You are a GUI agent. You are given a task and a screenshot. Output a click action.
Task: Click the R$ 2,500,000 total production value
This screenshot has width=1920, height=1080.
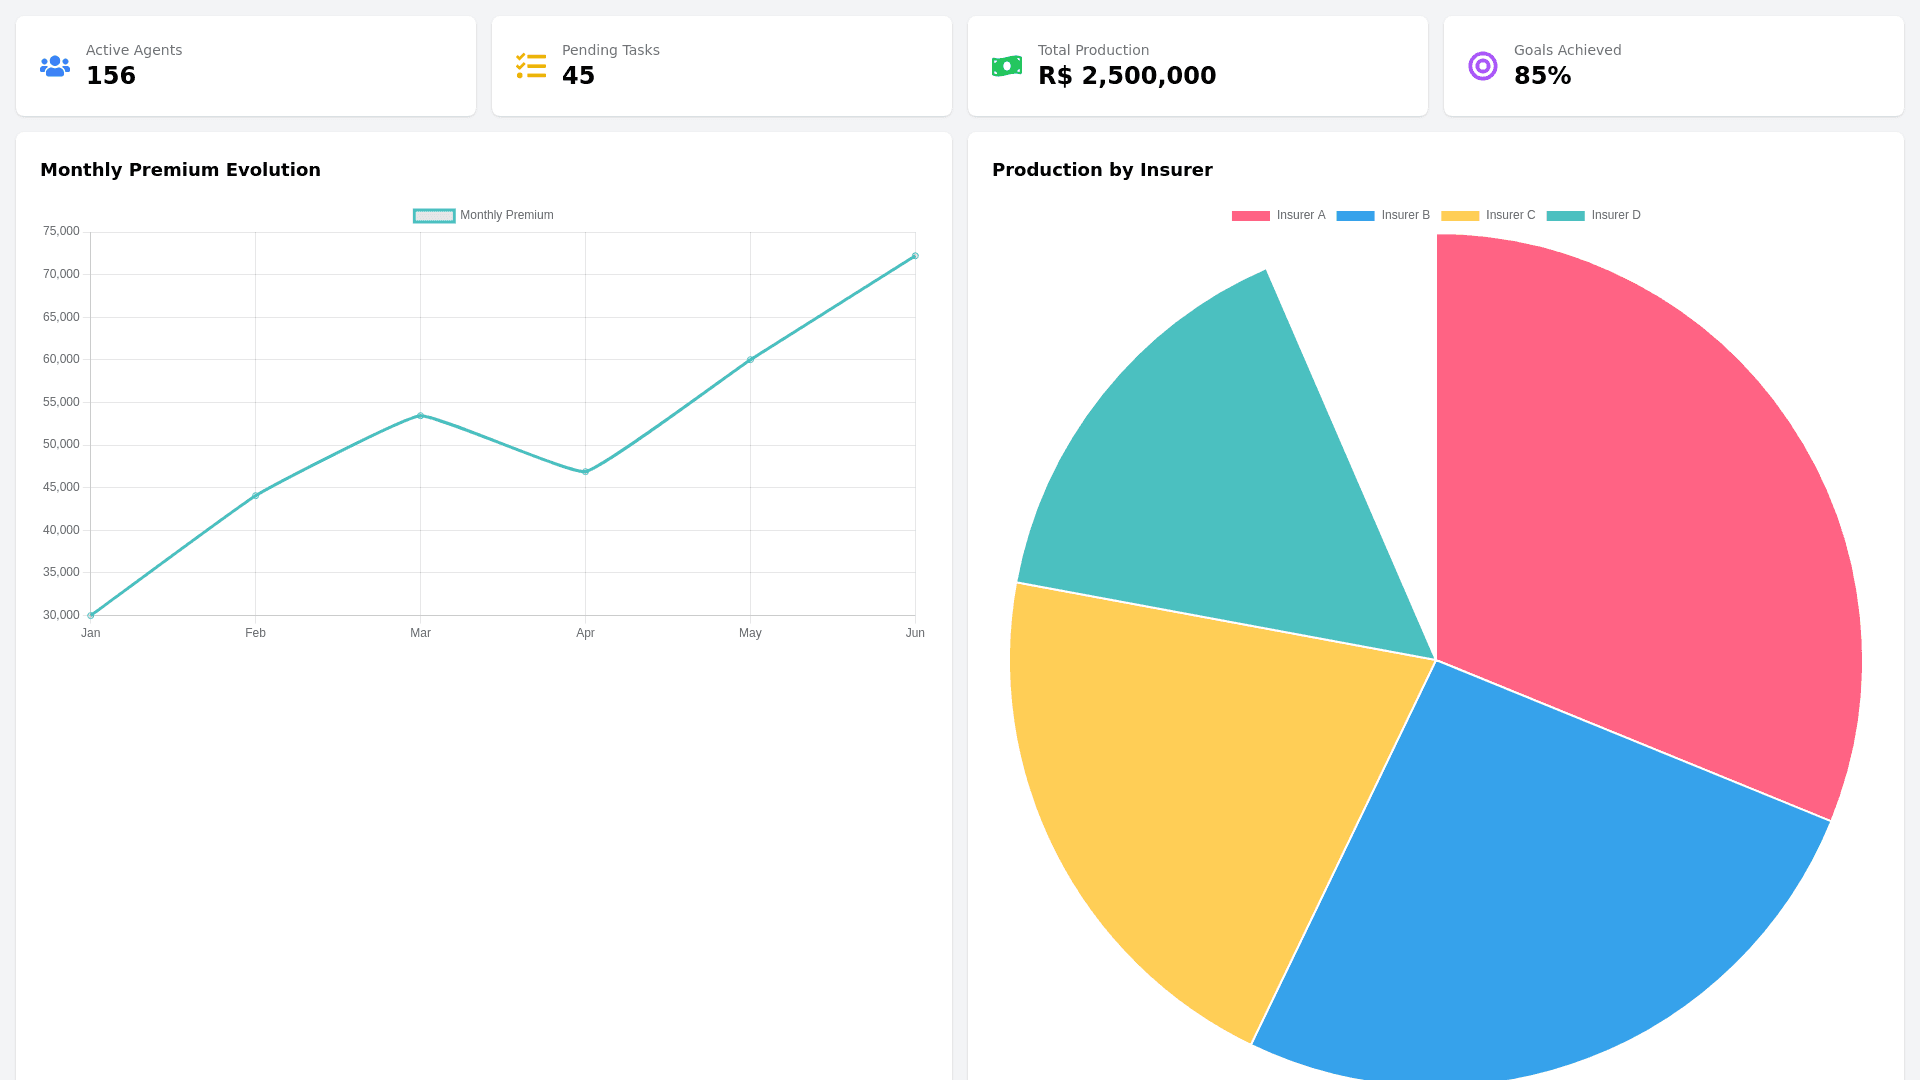1127,76
